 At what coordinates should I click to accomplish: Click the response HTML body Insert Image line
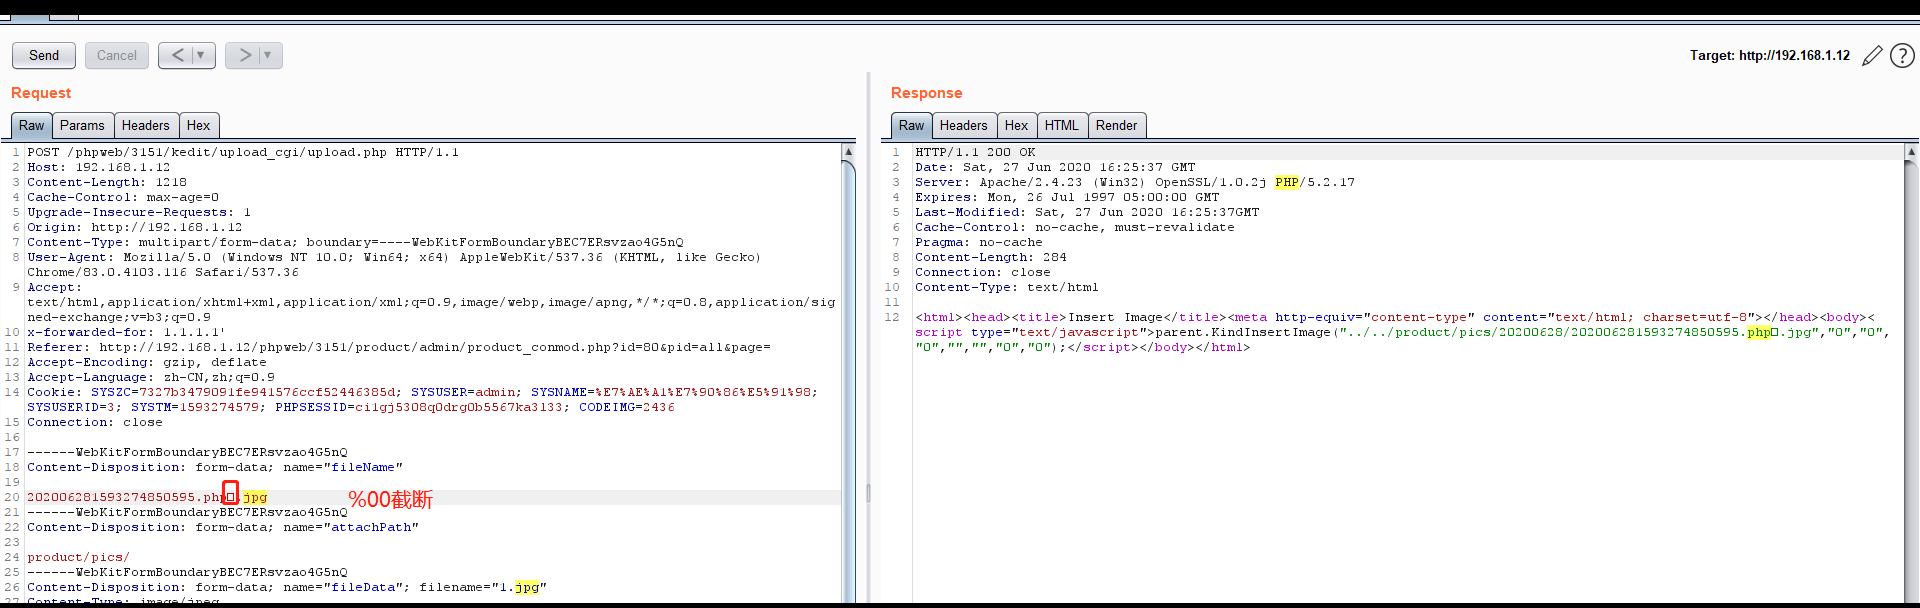(1403, 332)
